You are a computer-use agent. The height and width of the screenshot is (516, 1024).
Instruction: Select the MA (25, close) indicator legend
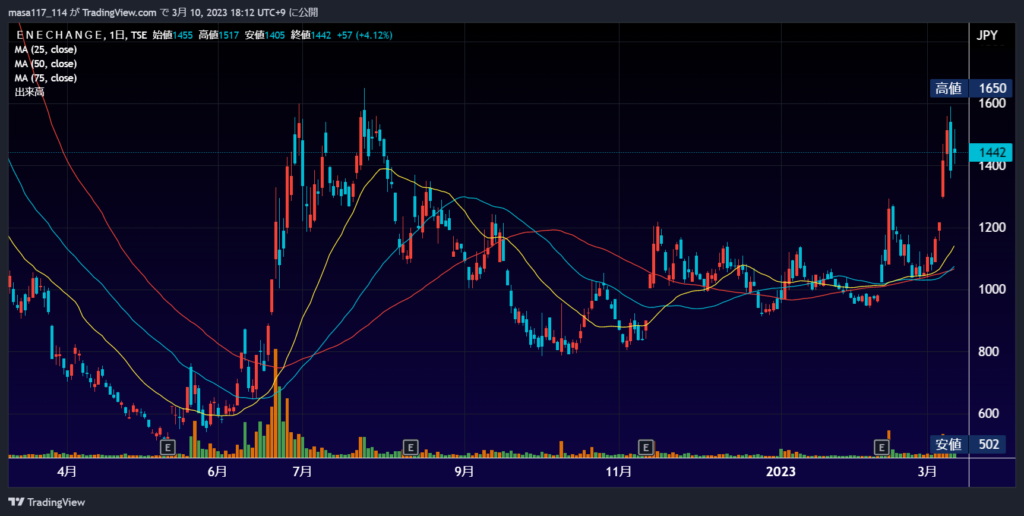pyautogui.click(x=46, y=50)
